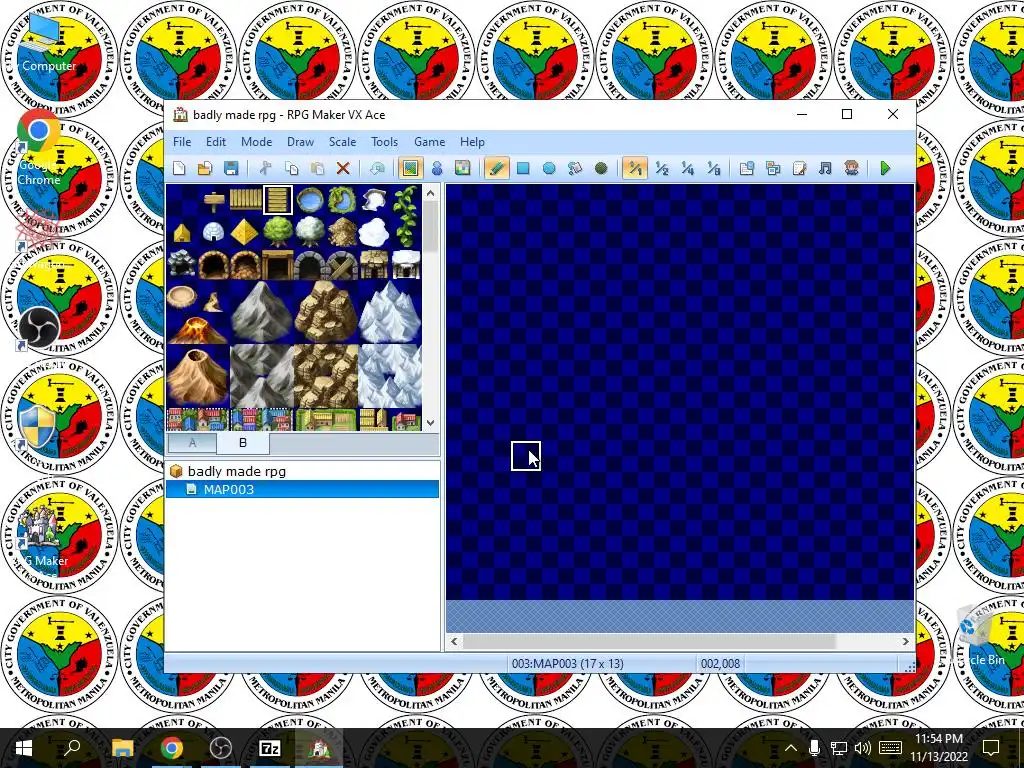Click the Cut scissors icon

[265, 168]
